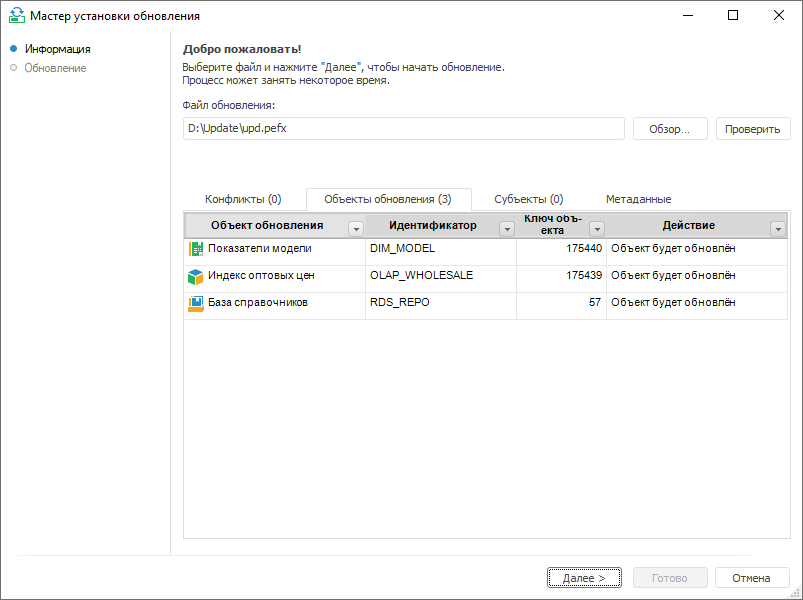Select the Информация step in sidebar

(57, 49)
